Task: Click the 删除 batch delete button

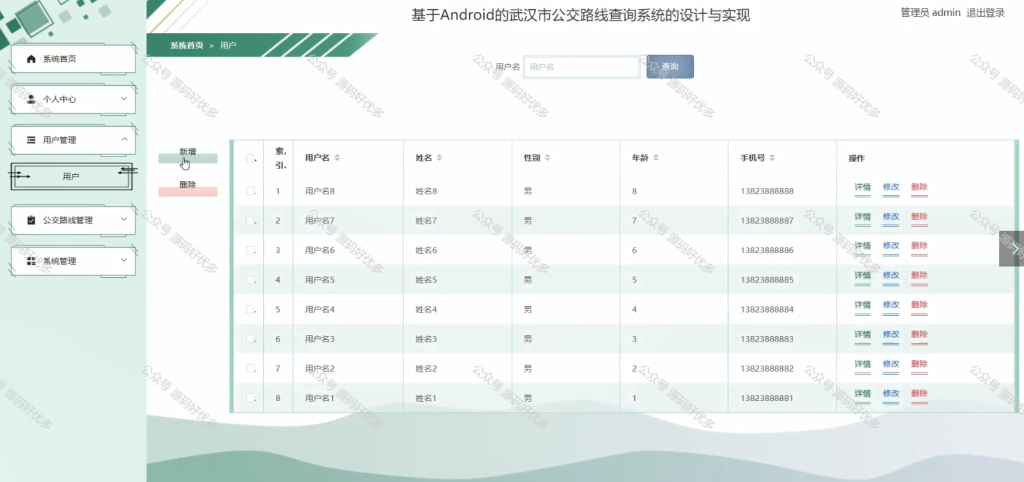Action: (187, 187)
